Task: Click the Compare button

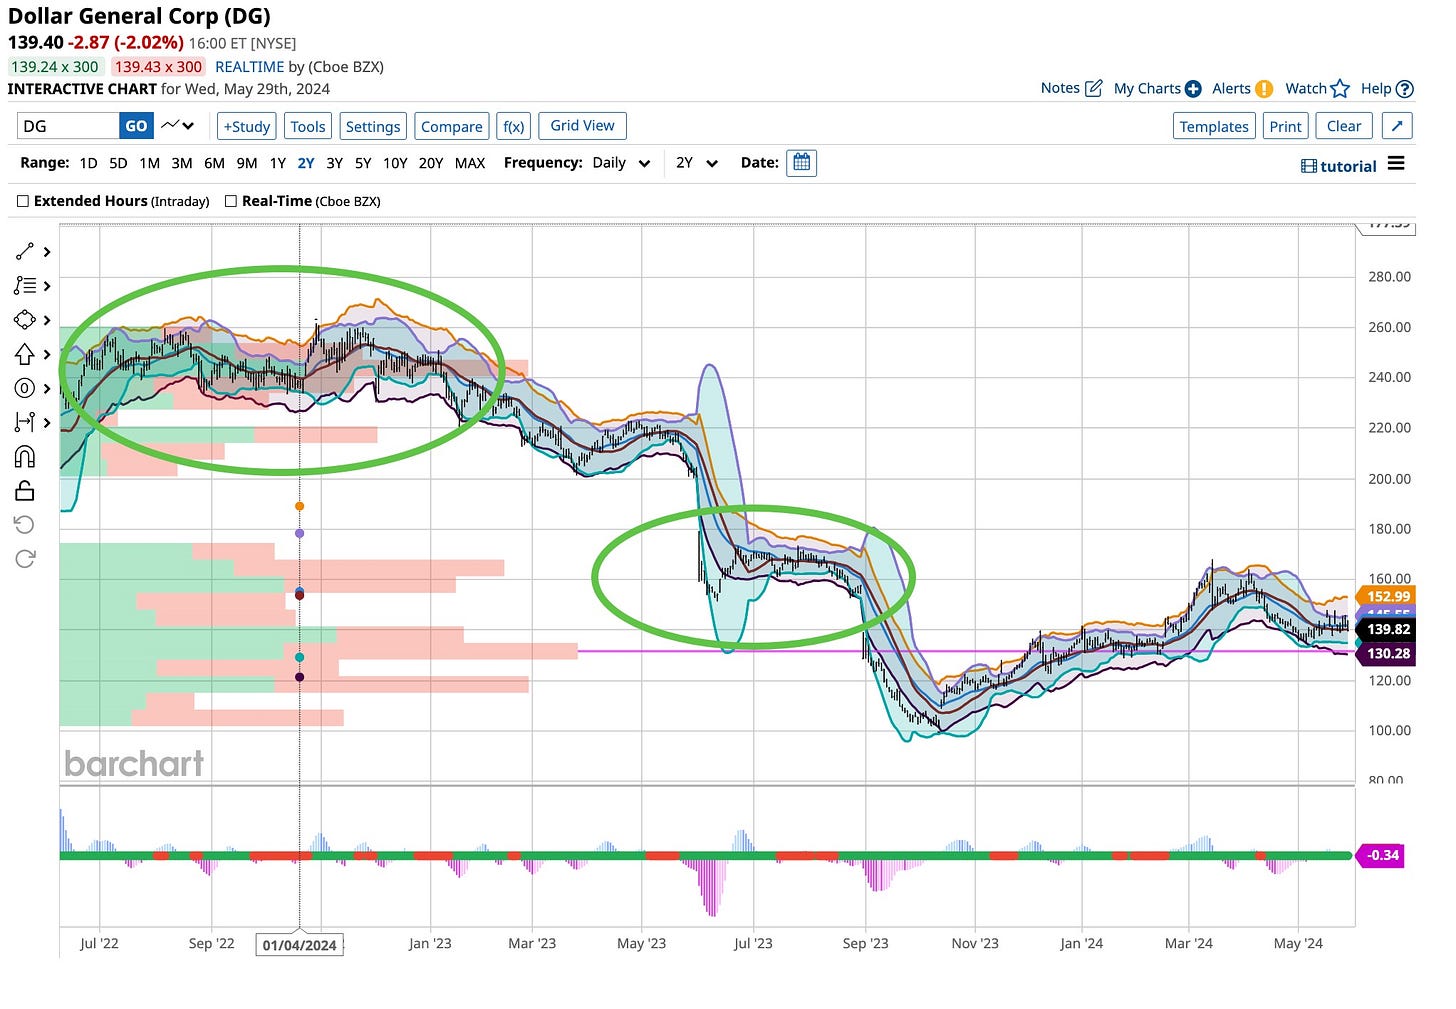Action: [452, 126]
